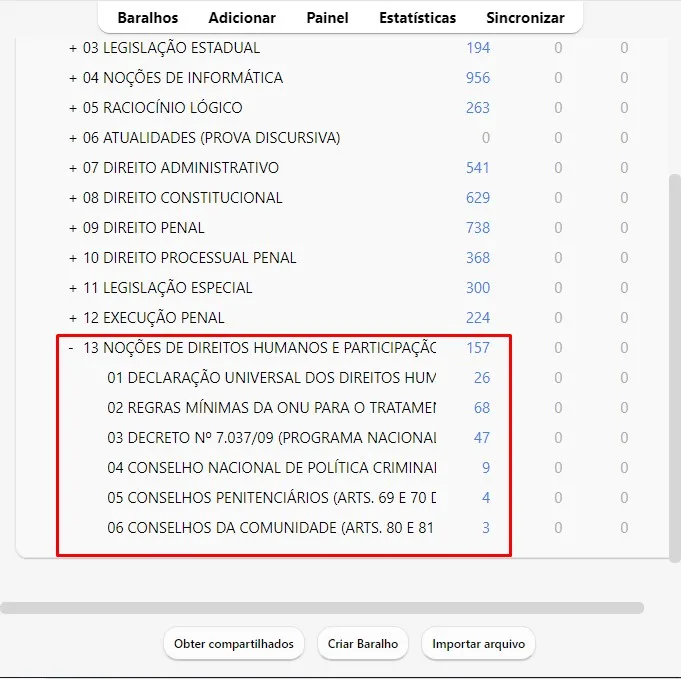681x679 pixels.
Task: Open deck 05 RACIOCÍNIO LÓGICO
Action: coord(162,108)
